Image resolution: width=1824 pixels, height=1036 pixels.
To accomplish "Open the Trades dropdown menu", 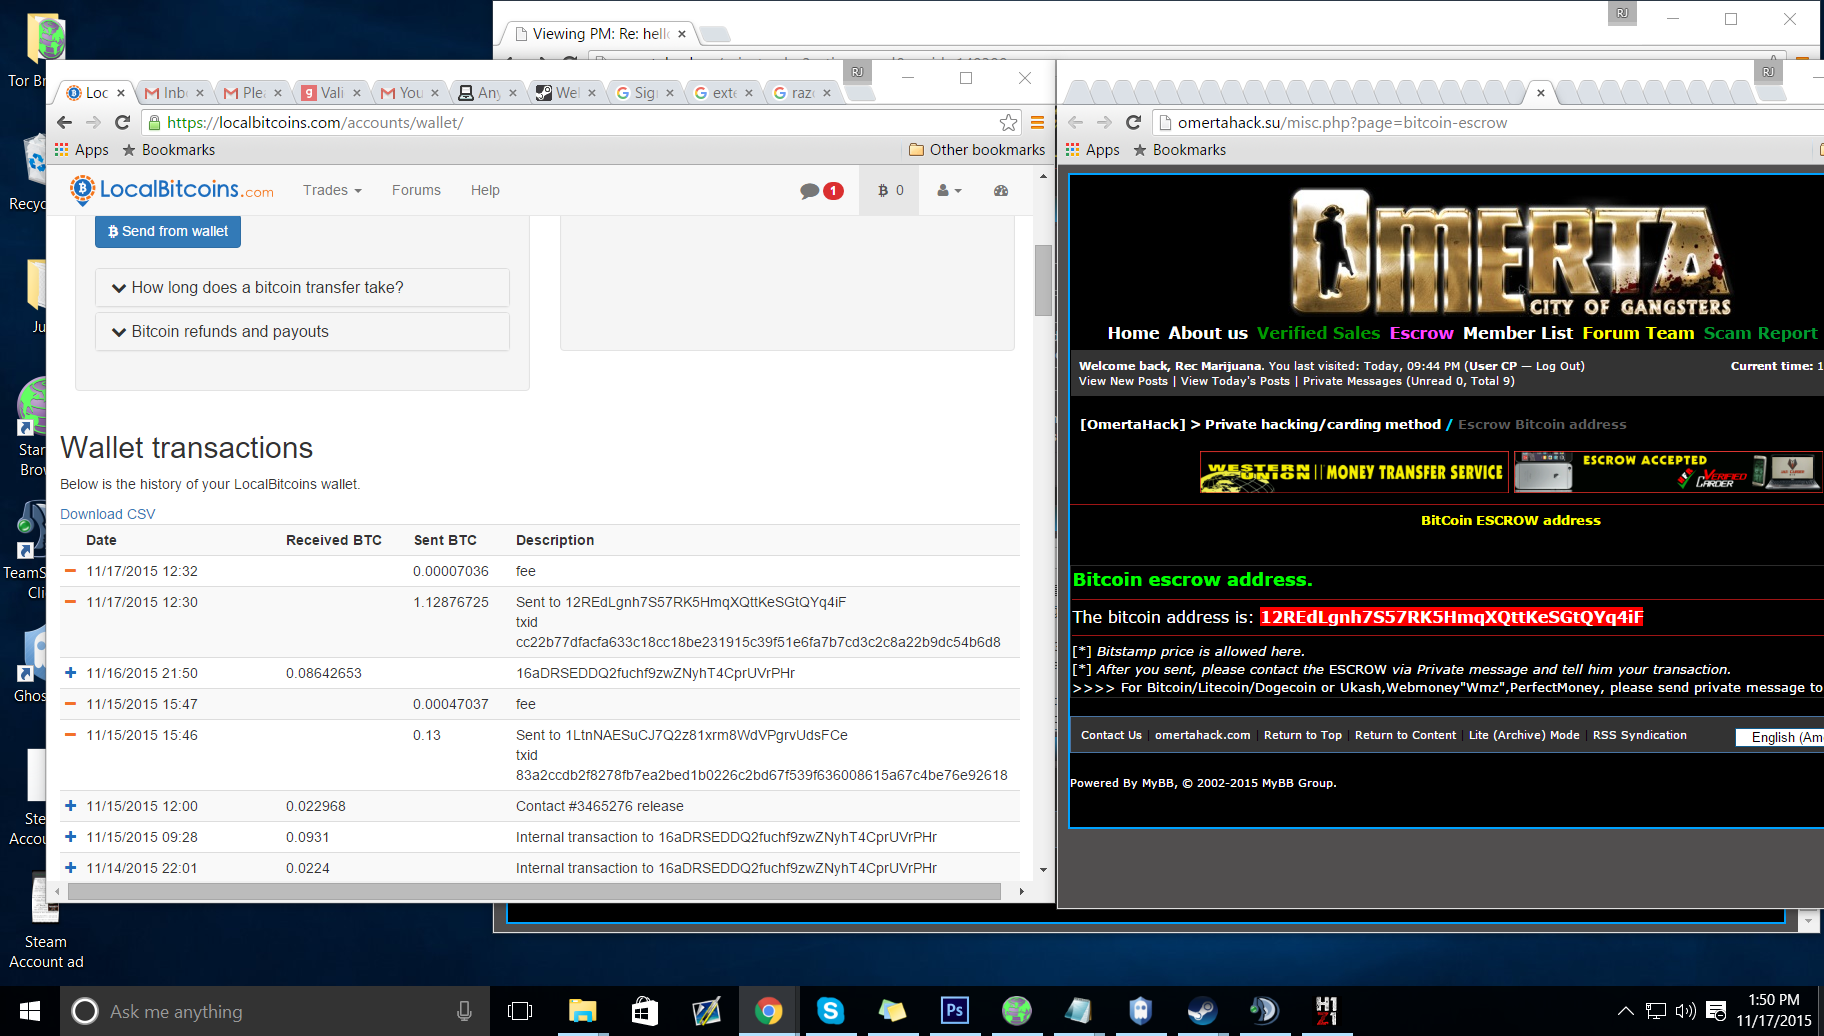I will 332,190.
